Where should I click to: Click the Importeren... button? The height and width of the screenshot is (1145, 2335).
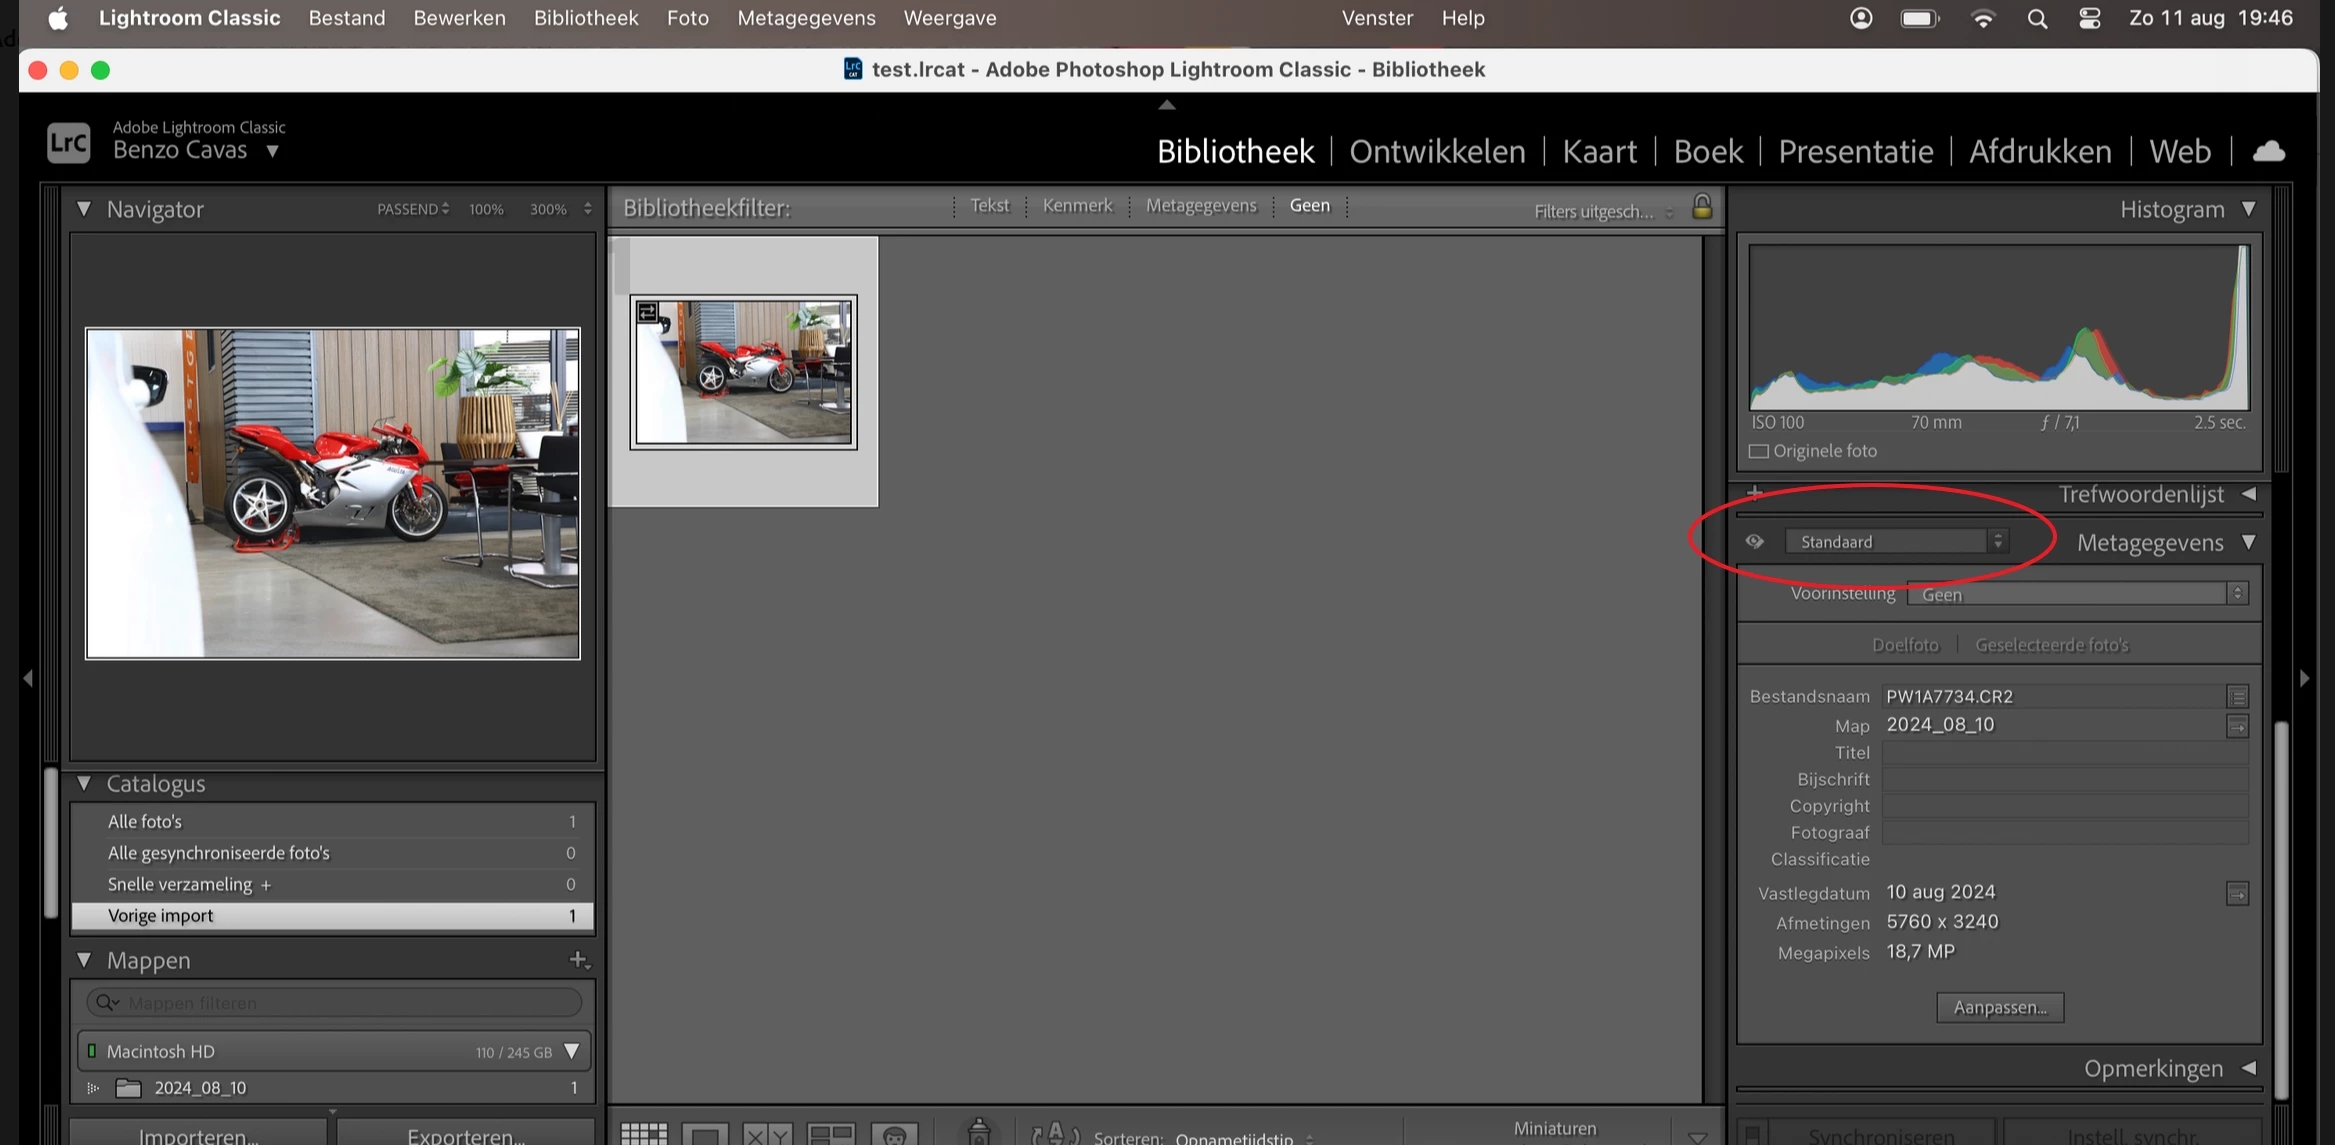point(198,1135)
